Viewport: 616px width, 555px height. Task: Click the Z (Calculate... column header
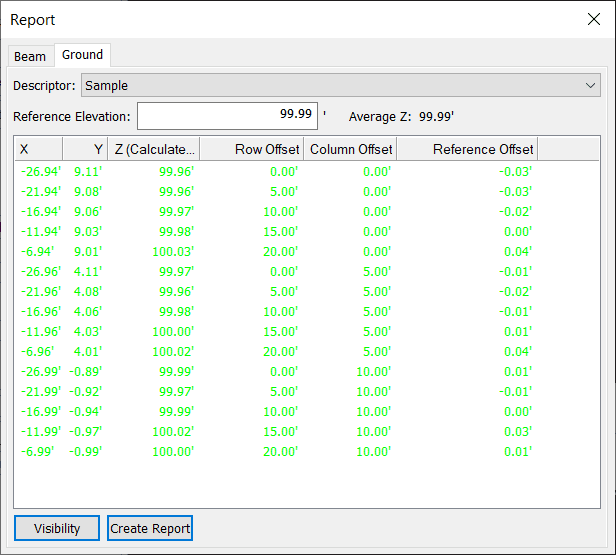pos(154,149)
